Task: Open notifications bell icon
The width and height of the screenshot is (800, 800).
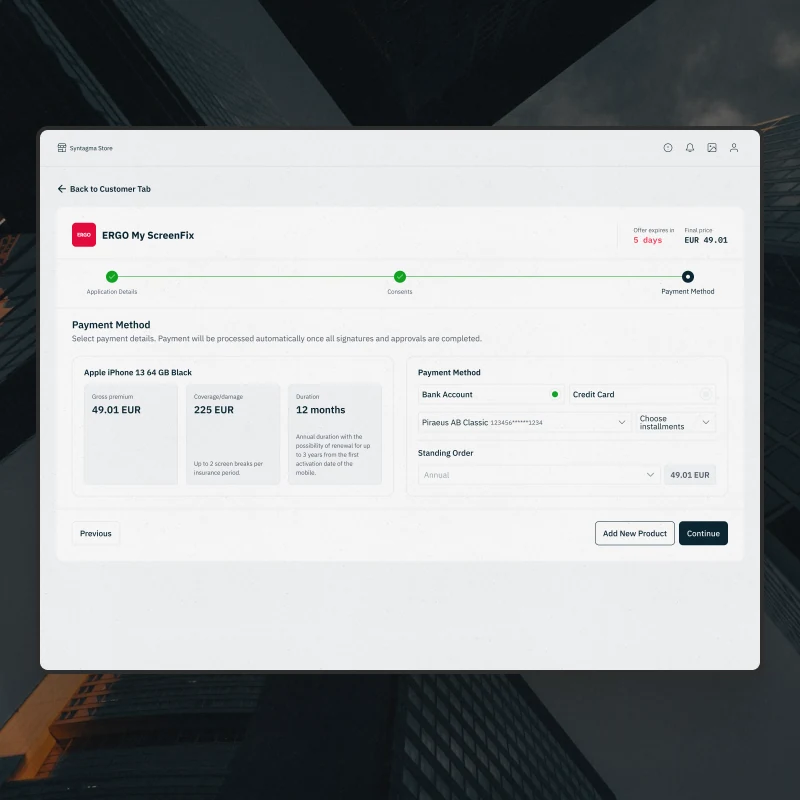Action: point(690,148)
